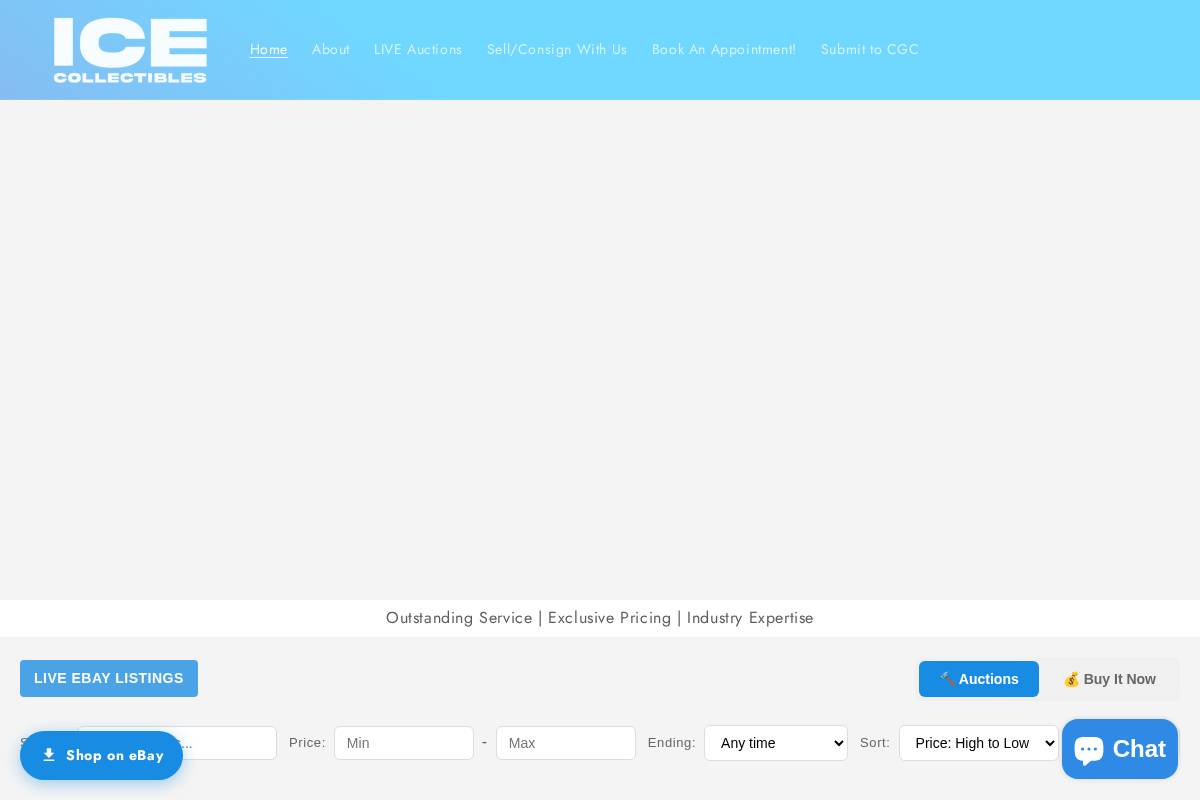Change sort from Price: High to Low
This screenshot has height=800, width=1200.
[x=978, y=743]
